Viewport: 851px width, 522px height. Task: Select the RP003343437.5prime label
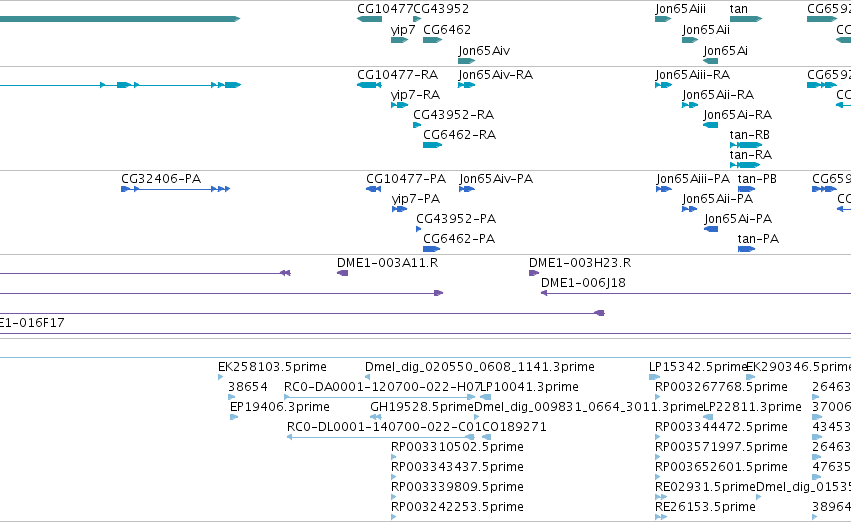[457, 468]
